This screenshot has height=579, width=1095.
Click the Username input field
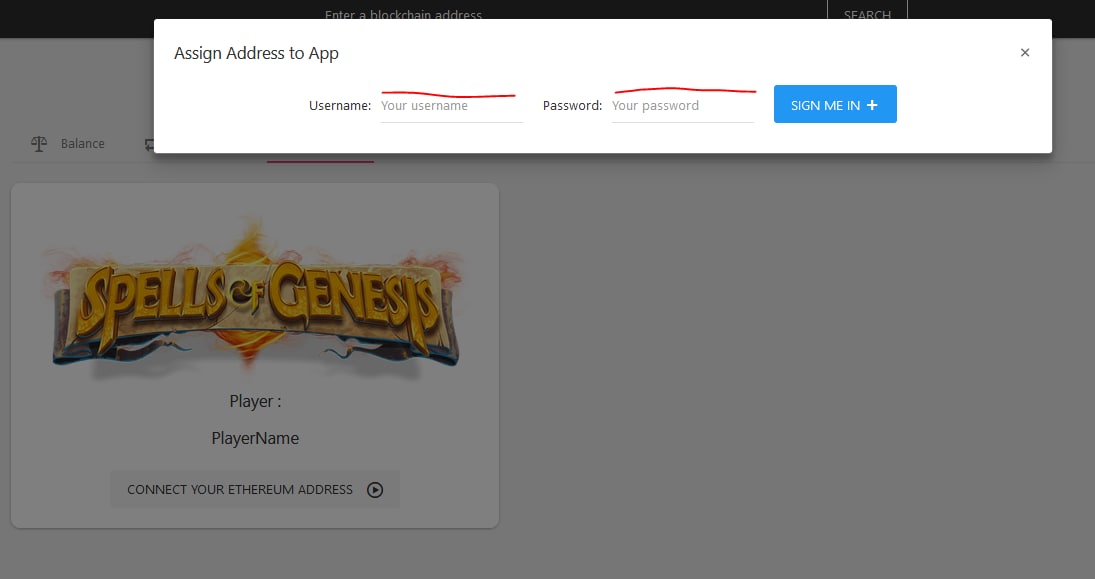[x=451, y=106]
